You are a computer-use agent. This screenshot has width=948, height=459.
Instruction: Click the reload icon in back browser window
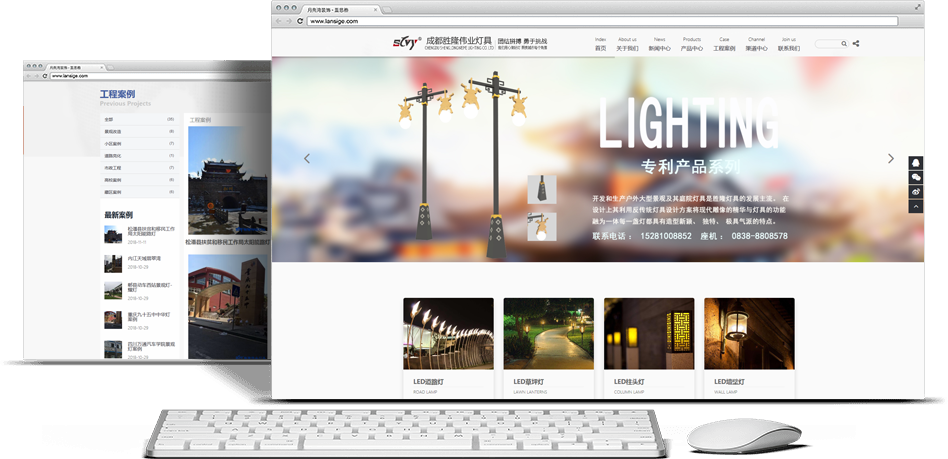[x=45, y=76]
